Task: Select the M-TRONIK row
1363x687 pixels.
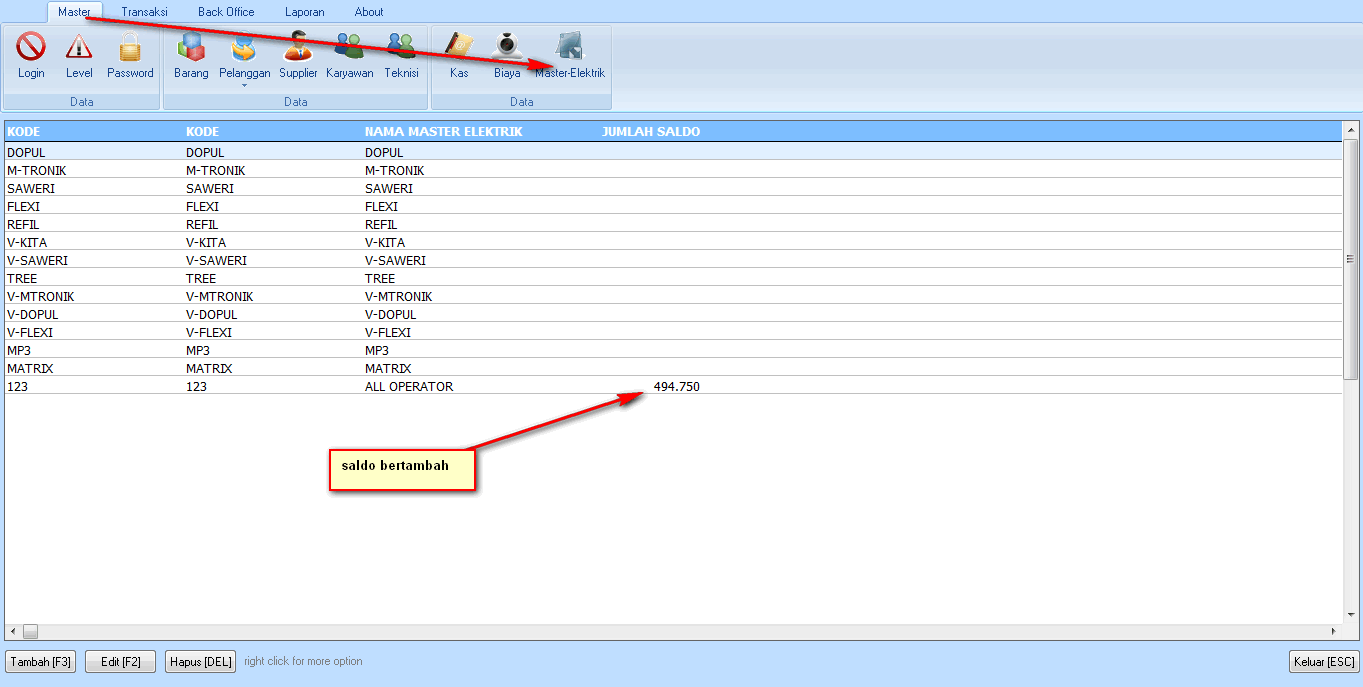Action: click(673, 170)
